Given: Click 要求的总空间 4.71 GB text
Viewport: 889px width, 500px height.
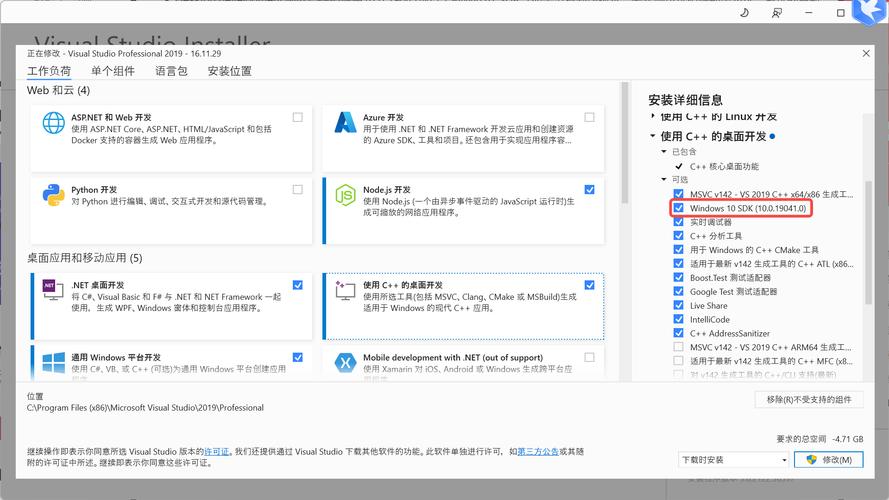Looking at the screenshot, I should click(820, 439).
